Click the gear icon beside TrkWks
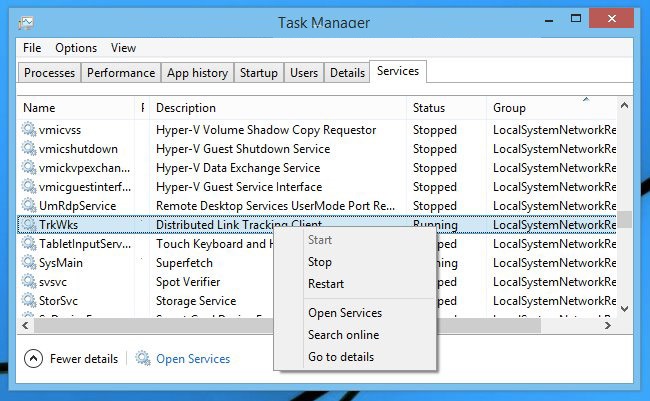This screenshot has width=650, height=401. [x=29, y=224]
